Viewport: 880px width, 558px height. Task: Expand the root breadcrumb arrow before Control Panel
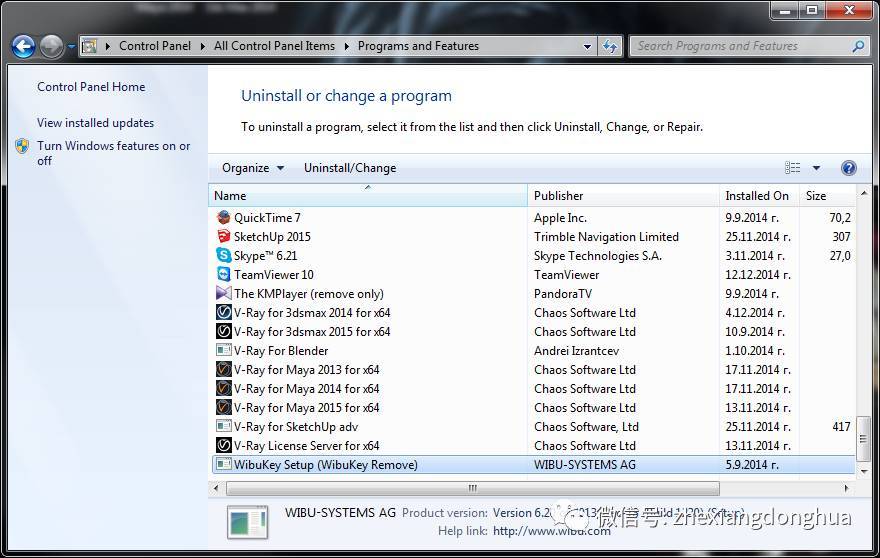pos(107,47)
